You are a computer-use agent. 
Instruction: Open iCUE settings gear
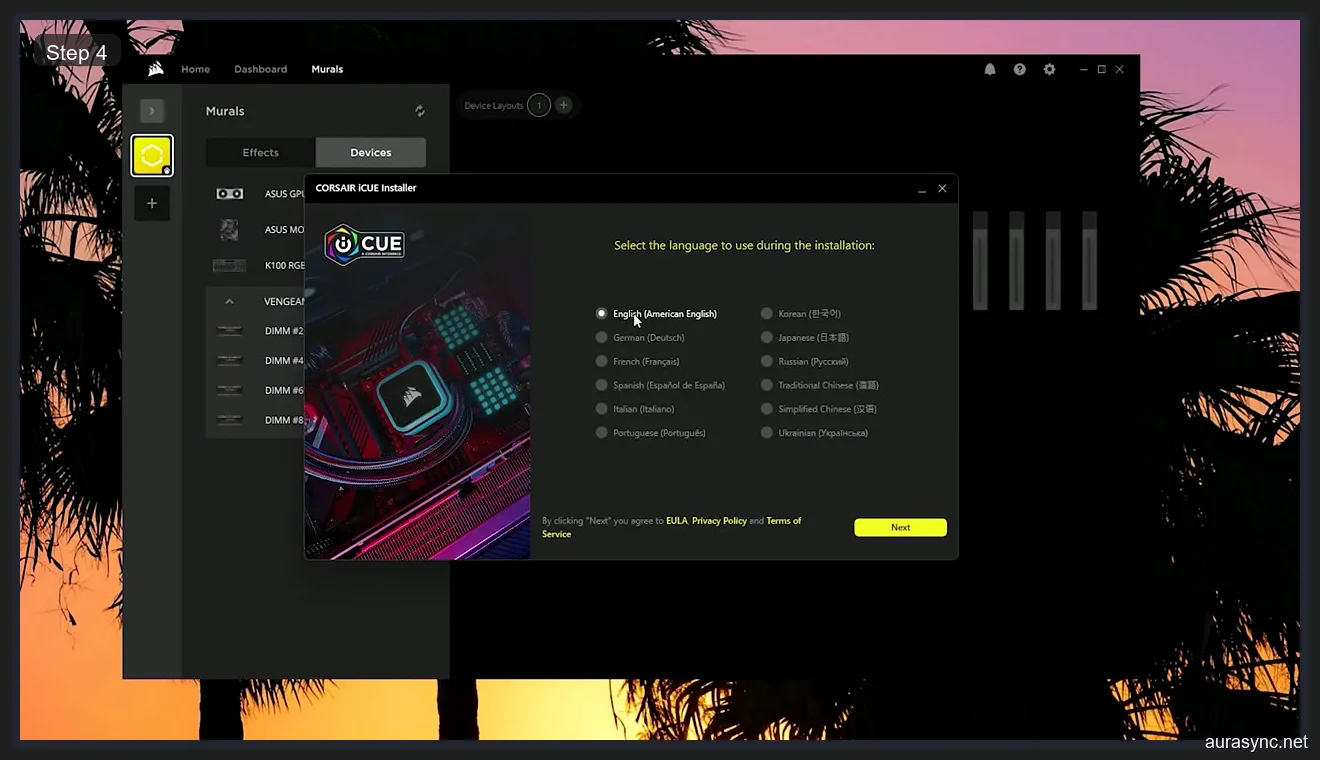click(x=1048, y=69)
